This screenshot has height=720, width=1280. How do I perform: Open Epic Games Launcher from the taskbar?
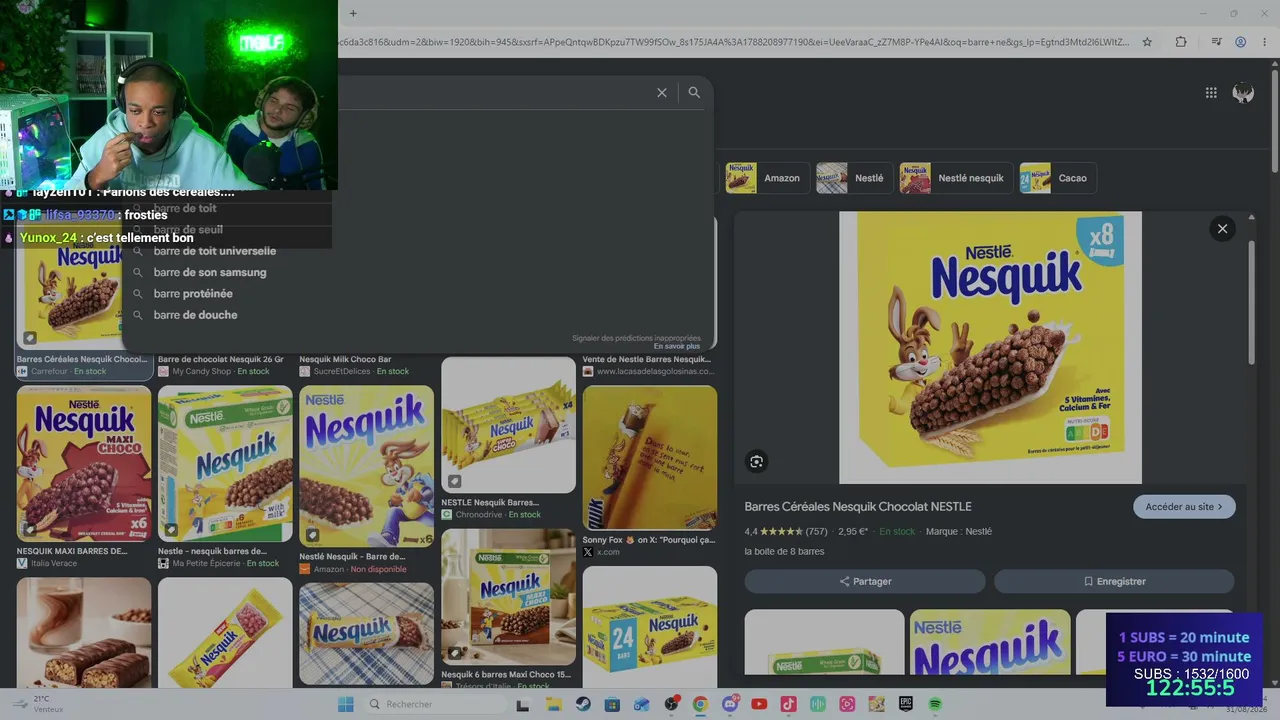906,704
